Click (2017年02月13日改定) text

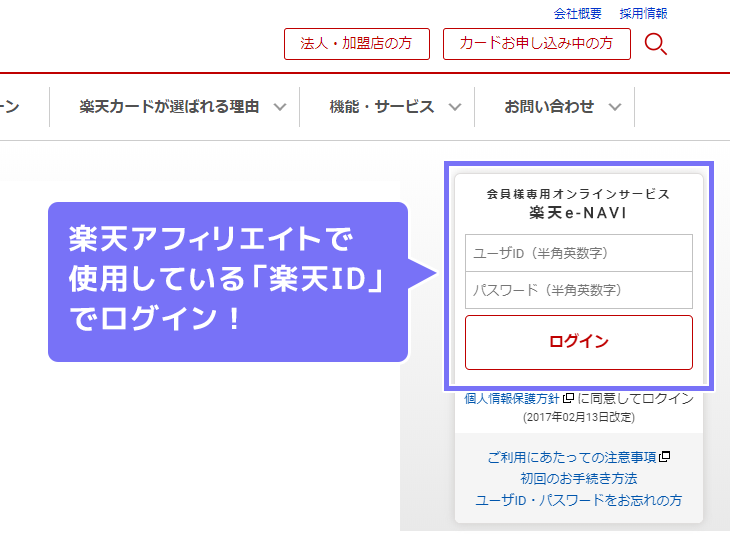pyautogui.click(x=579, y=417)
